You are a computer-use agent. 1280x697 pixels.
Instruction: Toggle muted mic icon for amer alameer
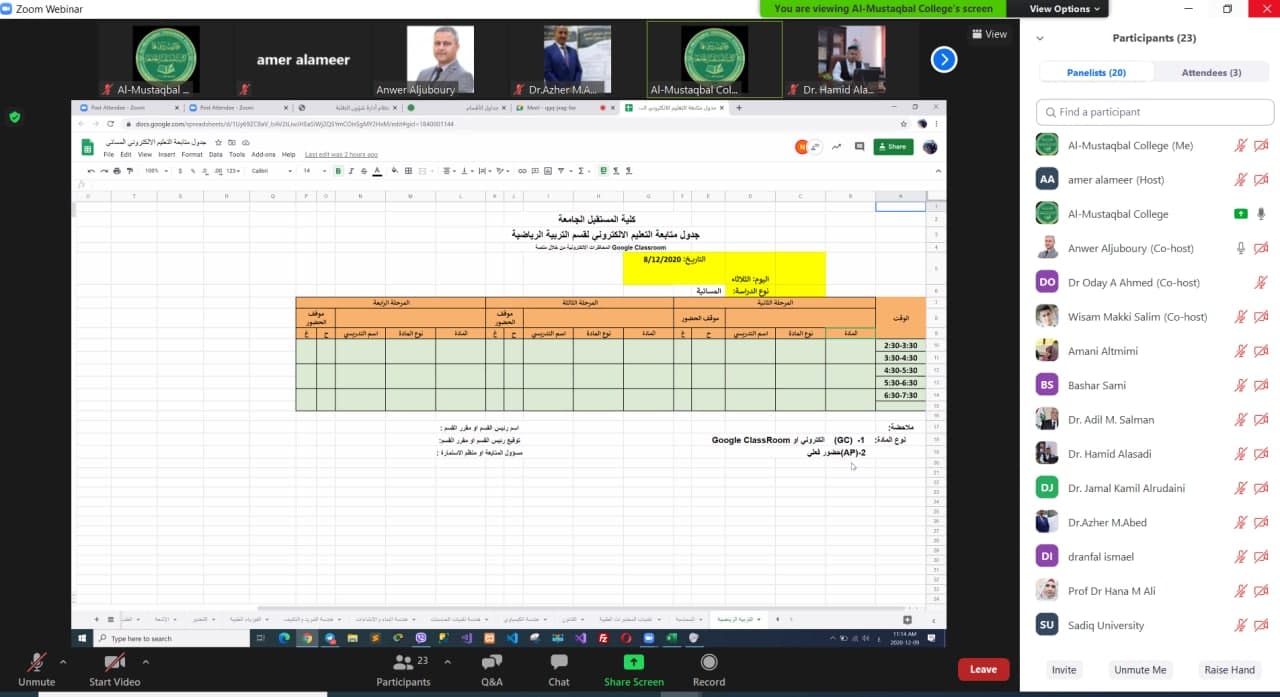tap(1241, 180)
